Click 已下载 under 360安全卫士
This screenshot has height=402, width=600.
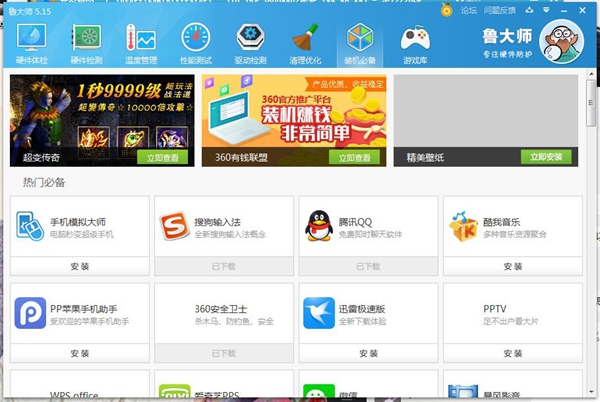[x=224, y=353]
